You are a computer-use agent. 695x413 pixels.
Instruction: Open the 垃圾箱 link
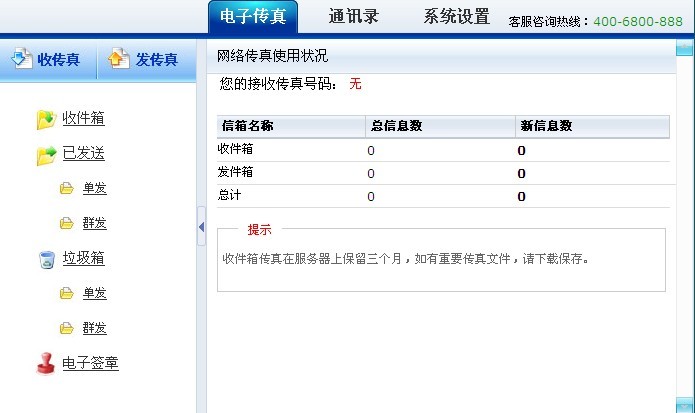(x=83, y=258)
